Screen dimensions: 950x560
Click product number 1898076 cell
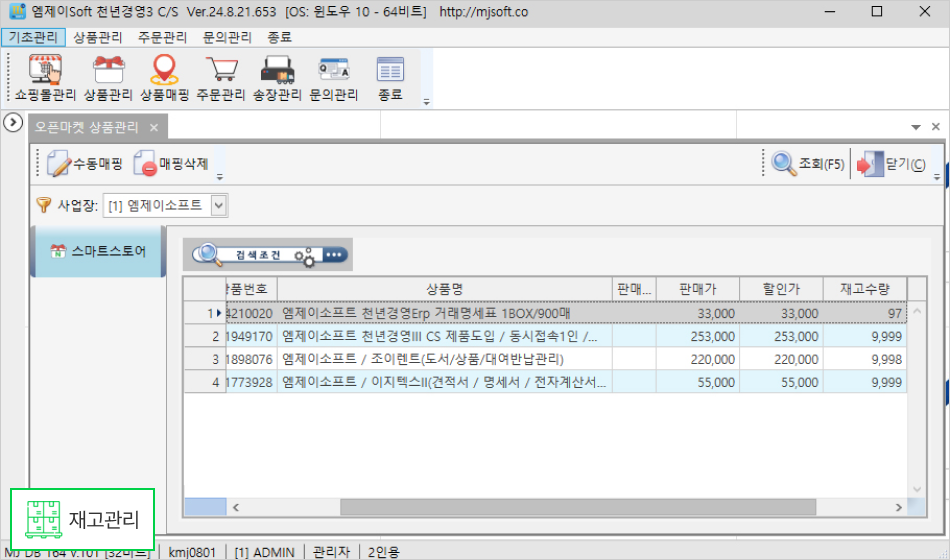click(x=251, y=359)
